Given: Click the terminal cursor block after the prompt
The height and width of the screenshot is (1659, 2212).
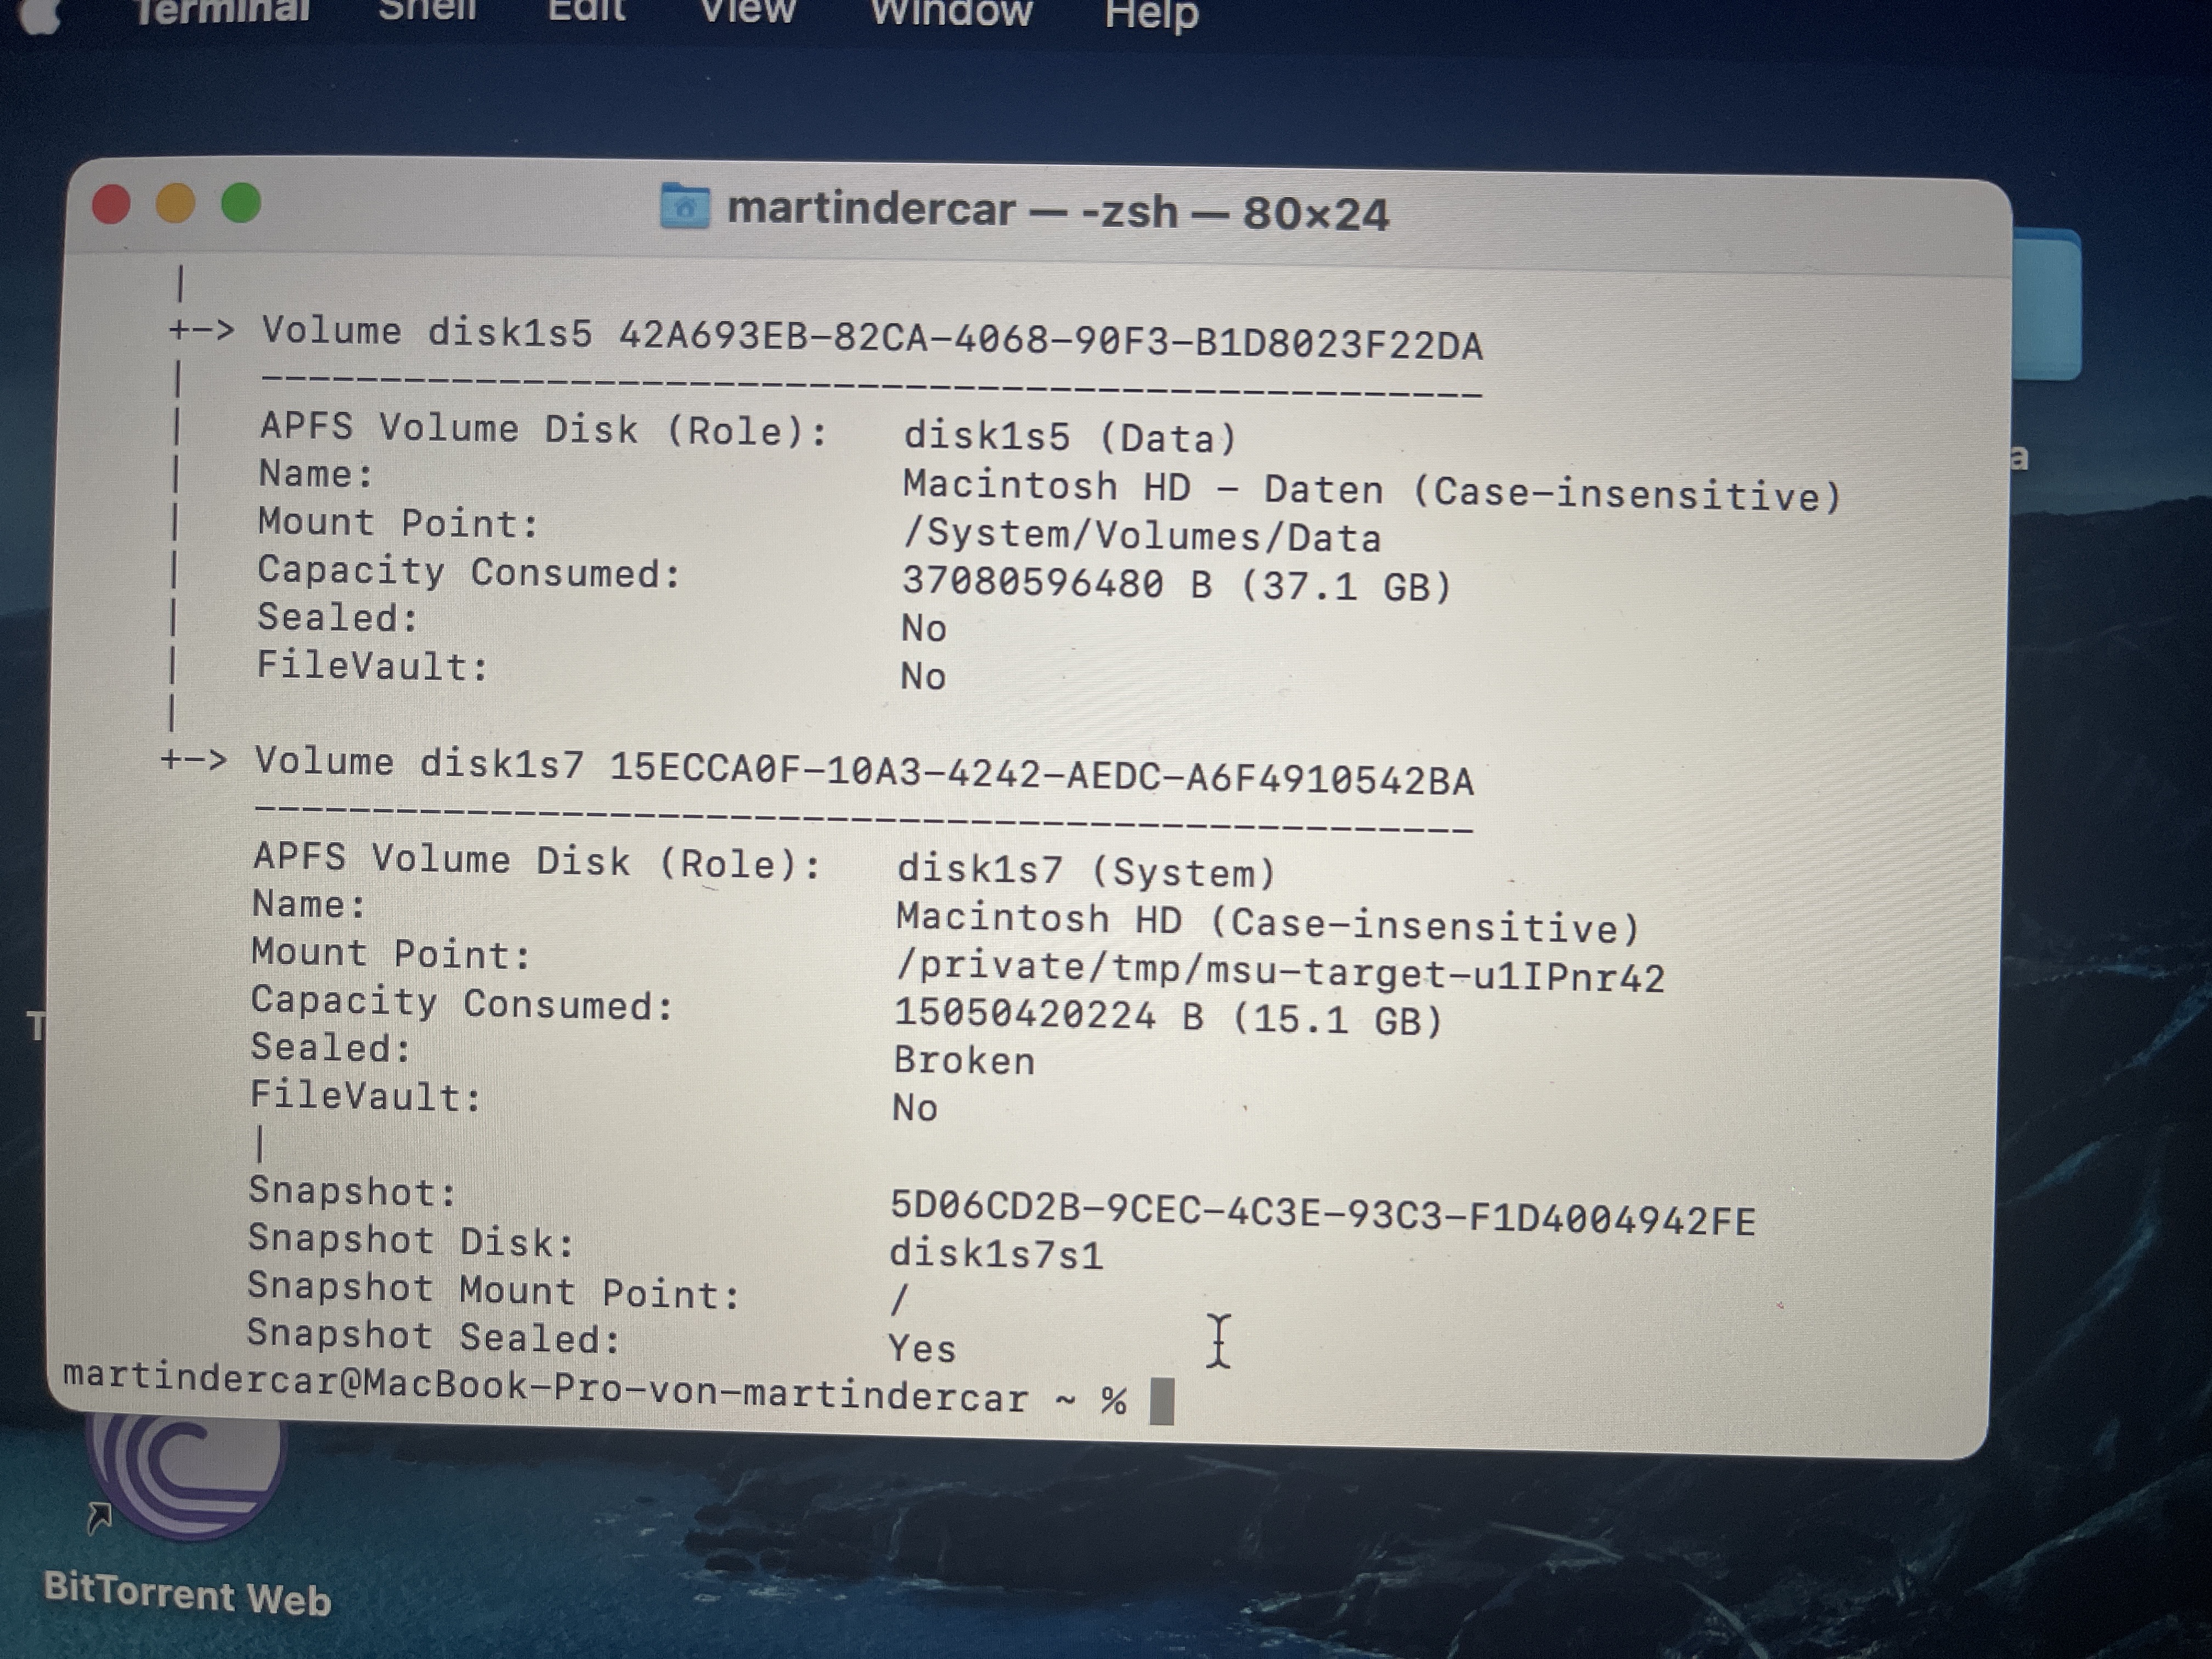Looking at the screenshot, I should (1161, 1400).
